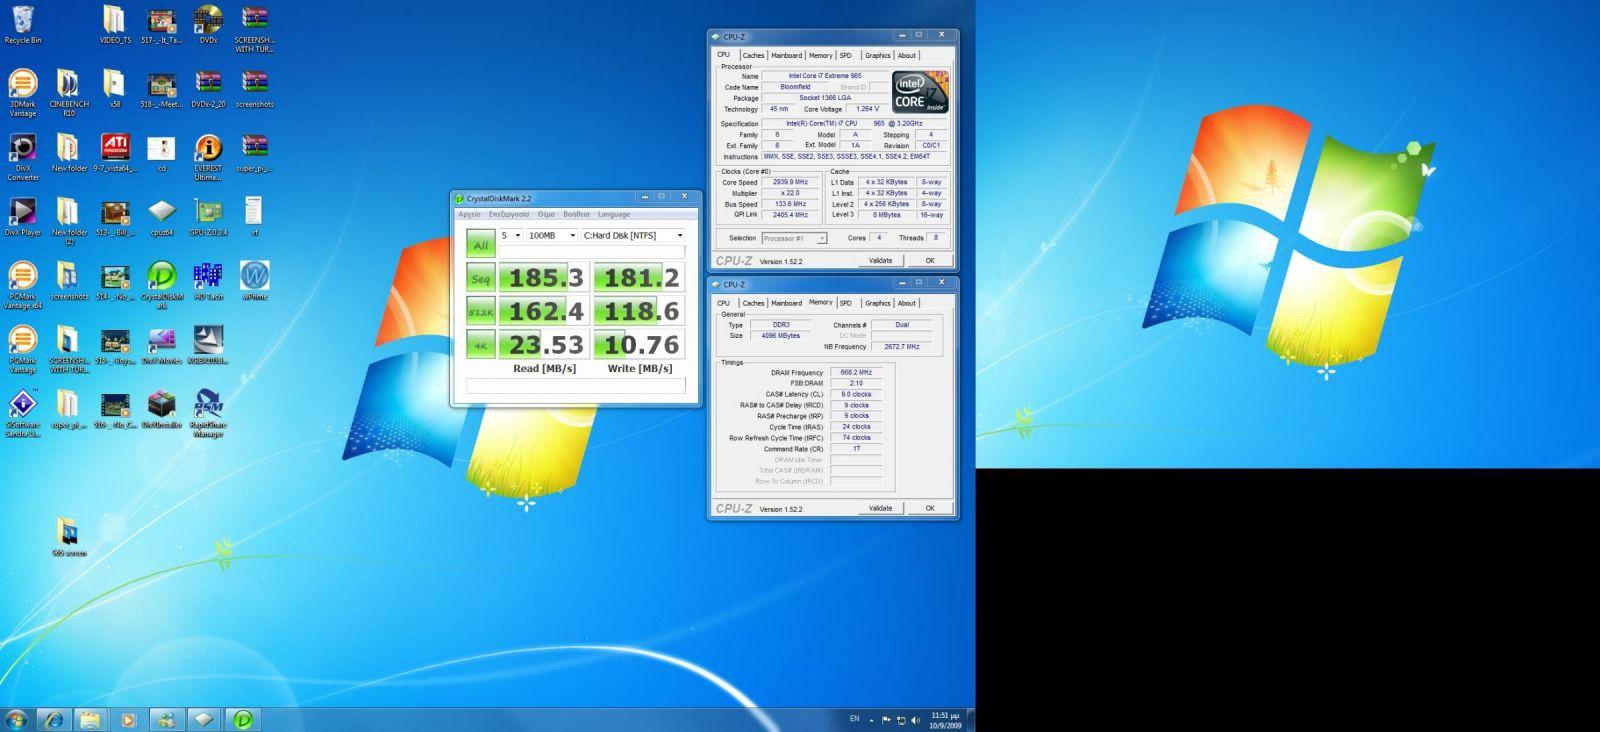1600x732 pixels.
Task: Click the Intel Core i7 logo in CPU-Z
Action: 919,92
